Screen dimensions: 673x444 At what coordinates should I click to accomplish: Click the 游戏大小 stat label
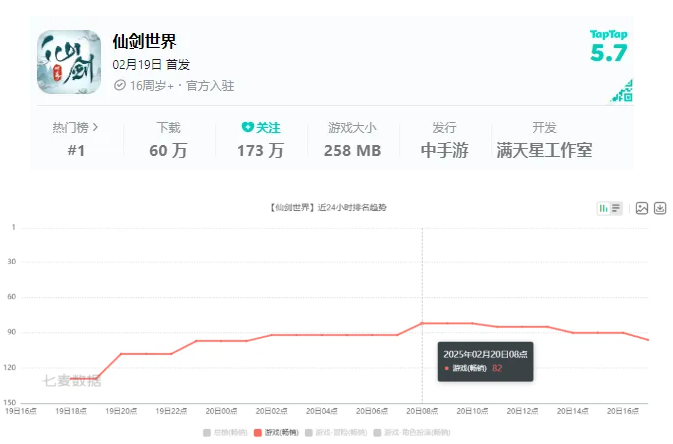[352, 128]
